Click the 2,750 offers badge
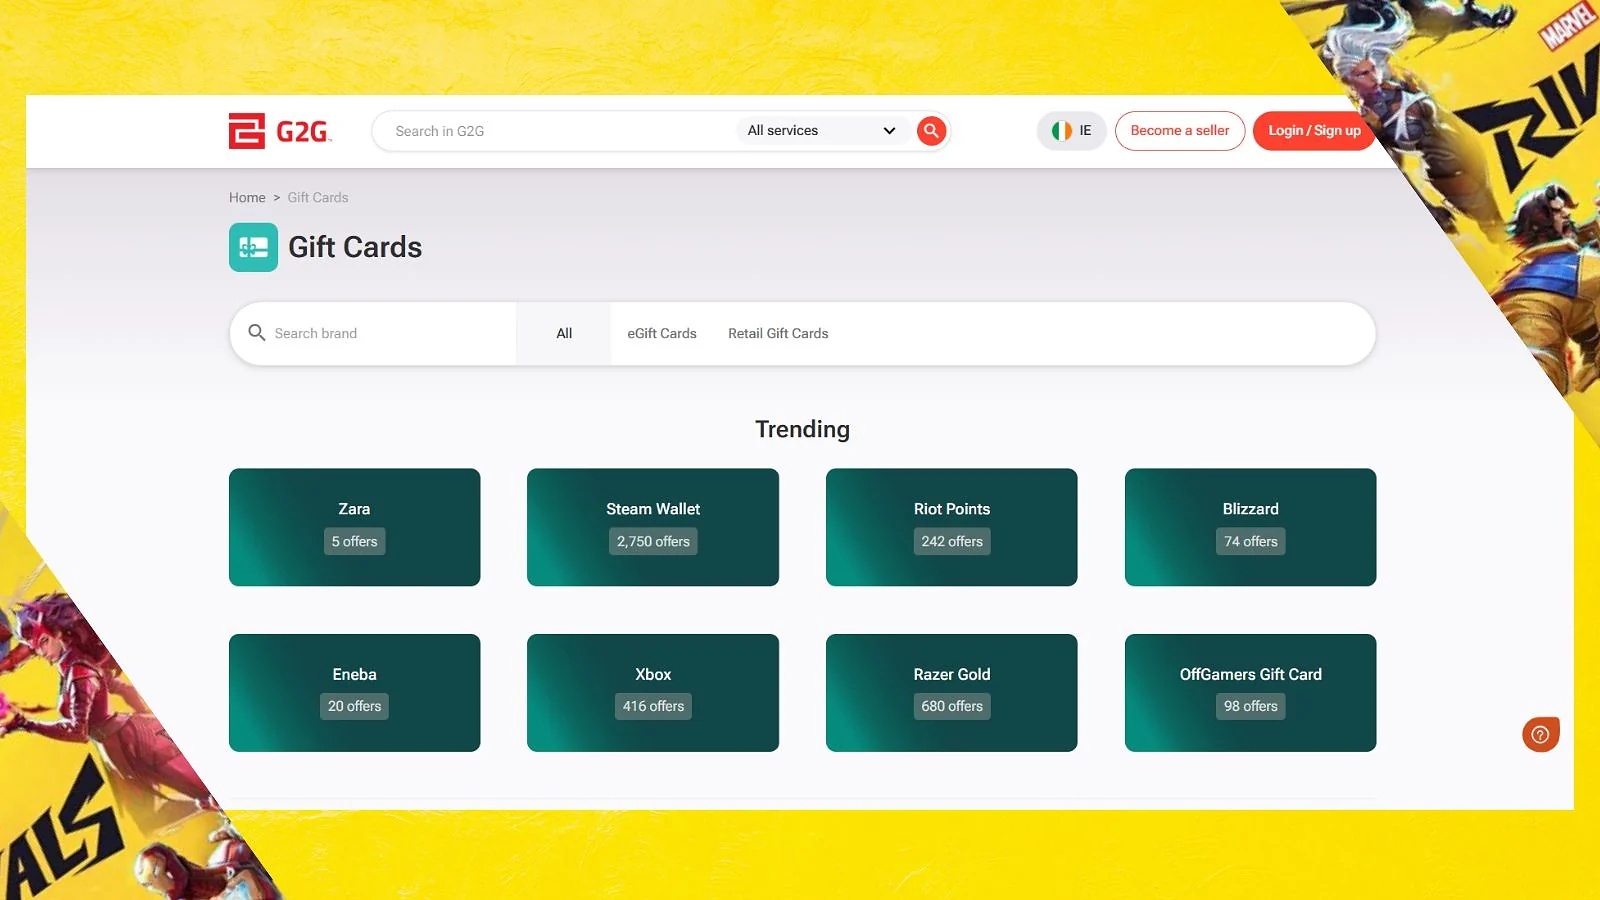The image size is (1600, 900). coord(653,541)
